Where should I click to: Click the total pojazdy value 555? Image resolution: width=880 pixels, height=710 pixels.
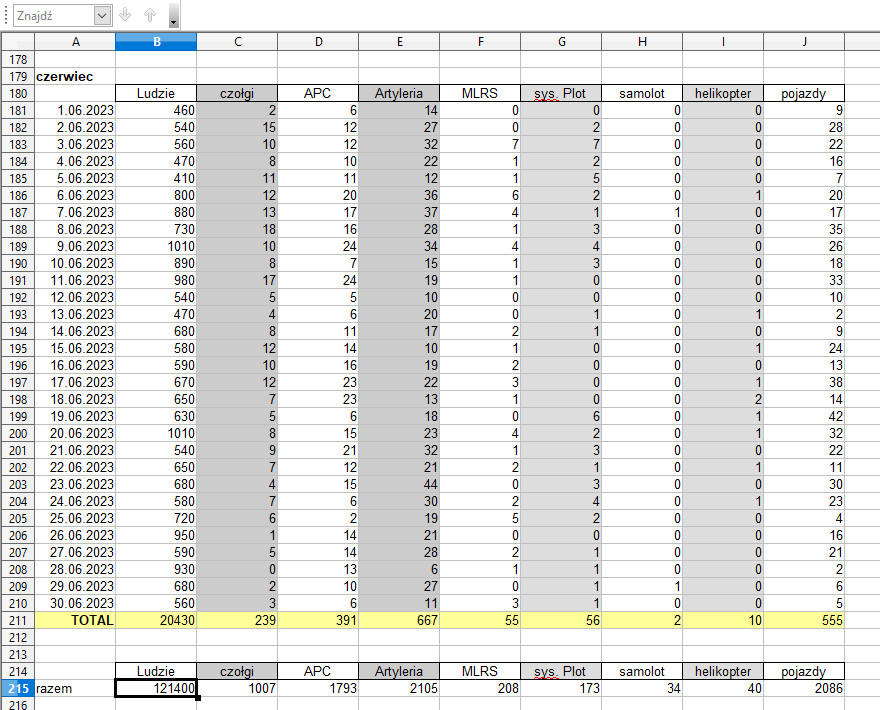tap(804, 620)
